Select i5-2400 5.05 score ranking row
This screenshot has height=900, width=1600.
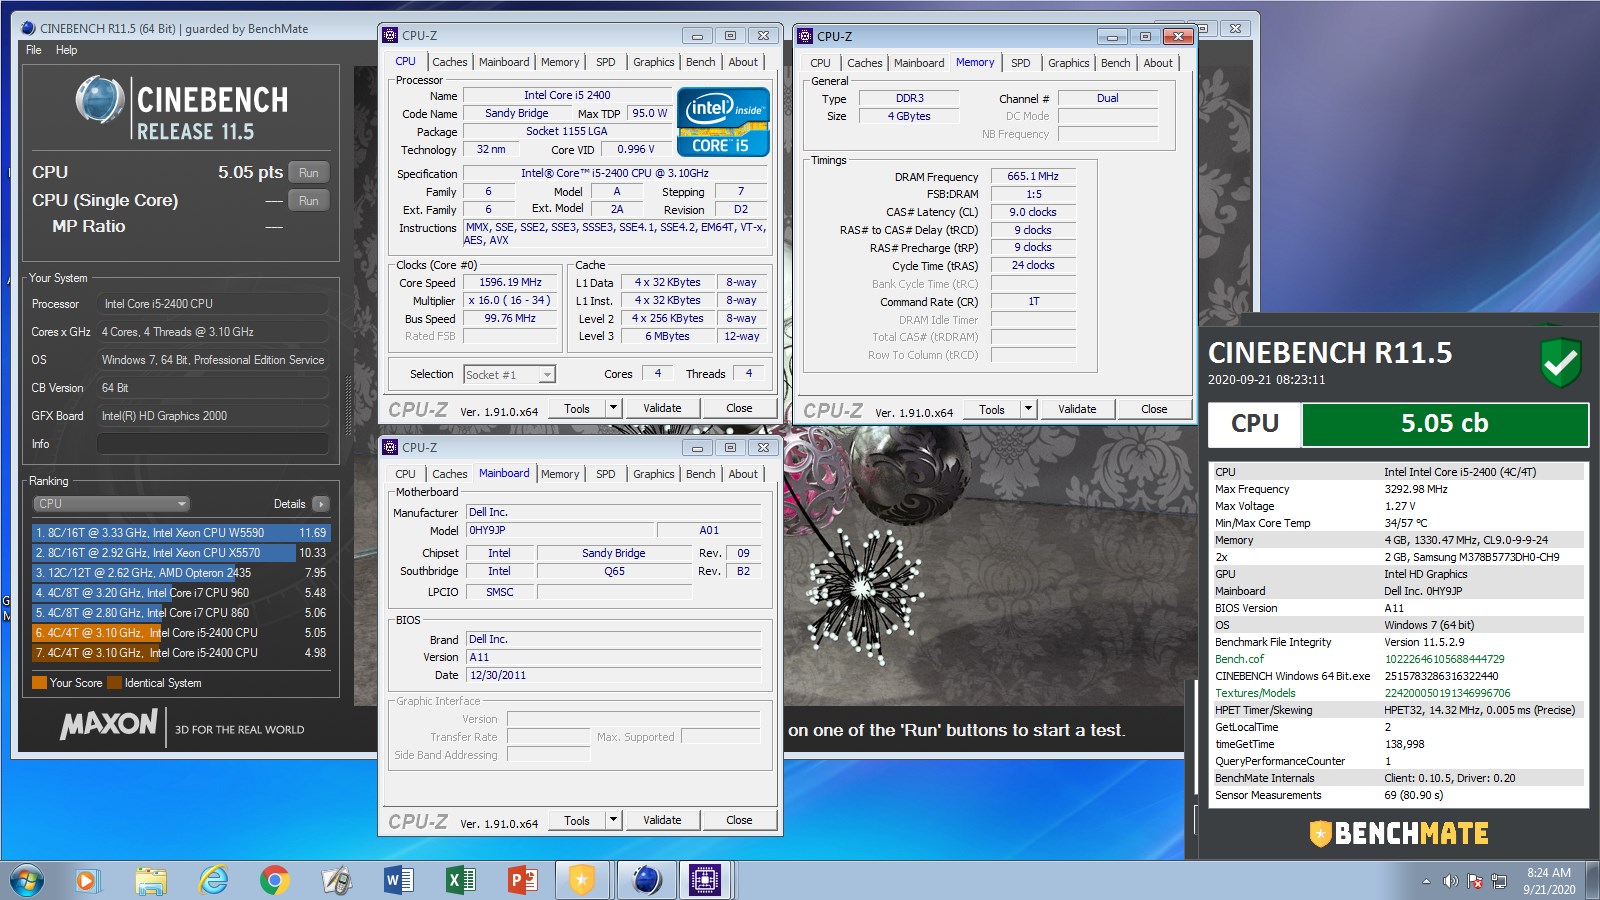(x=180, y=633)
